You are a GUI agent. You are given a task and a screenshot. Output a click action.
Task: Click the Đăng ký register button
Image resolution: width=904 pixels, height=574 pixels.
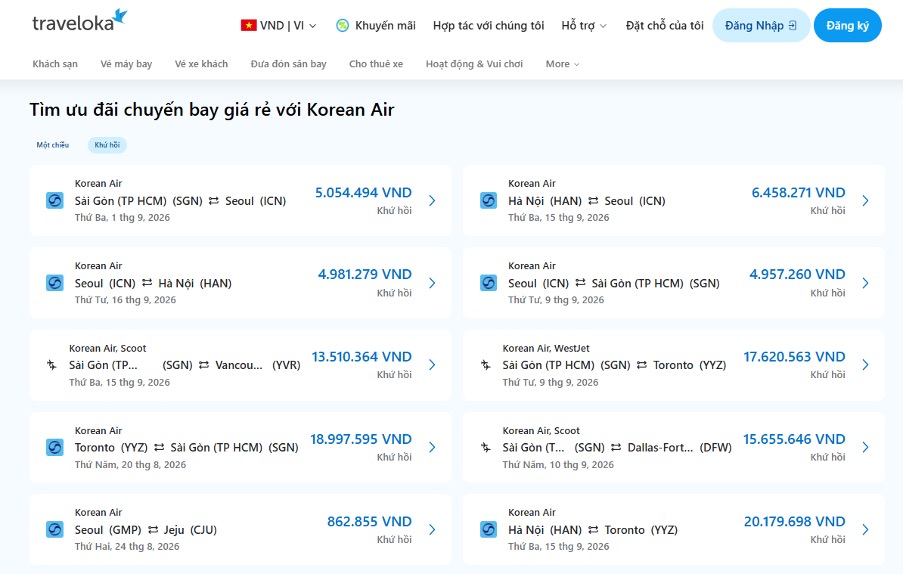pyautogui.click(x=848, y=25)
